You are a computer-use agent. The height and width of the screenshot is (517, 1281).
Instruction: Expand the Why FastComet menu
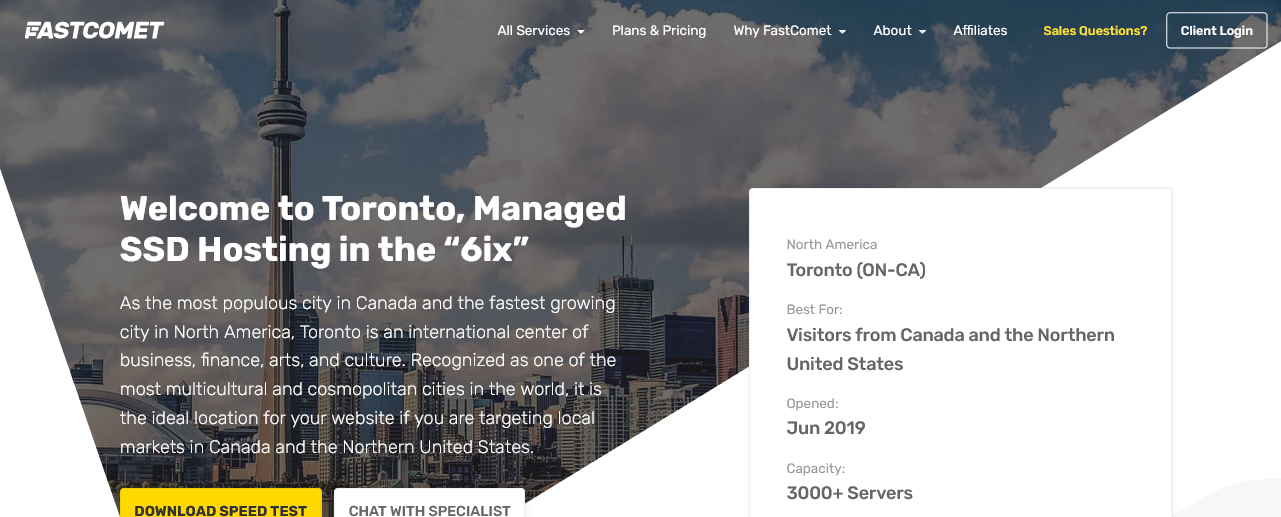tap(789, 31)
